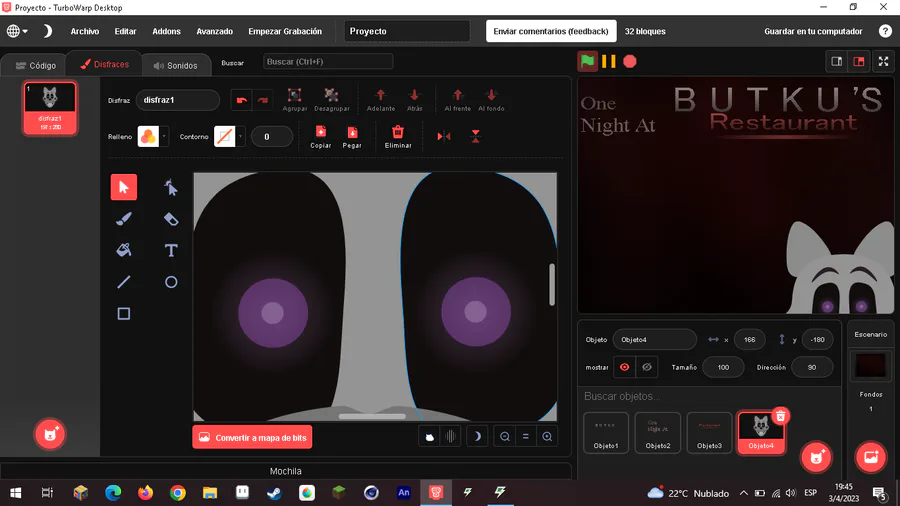Toggle dark mode with the moon icon in menu bar
The image size is (900, 506).
(47, 31)
